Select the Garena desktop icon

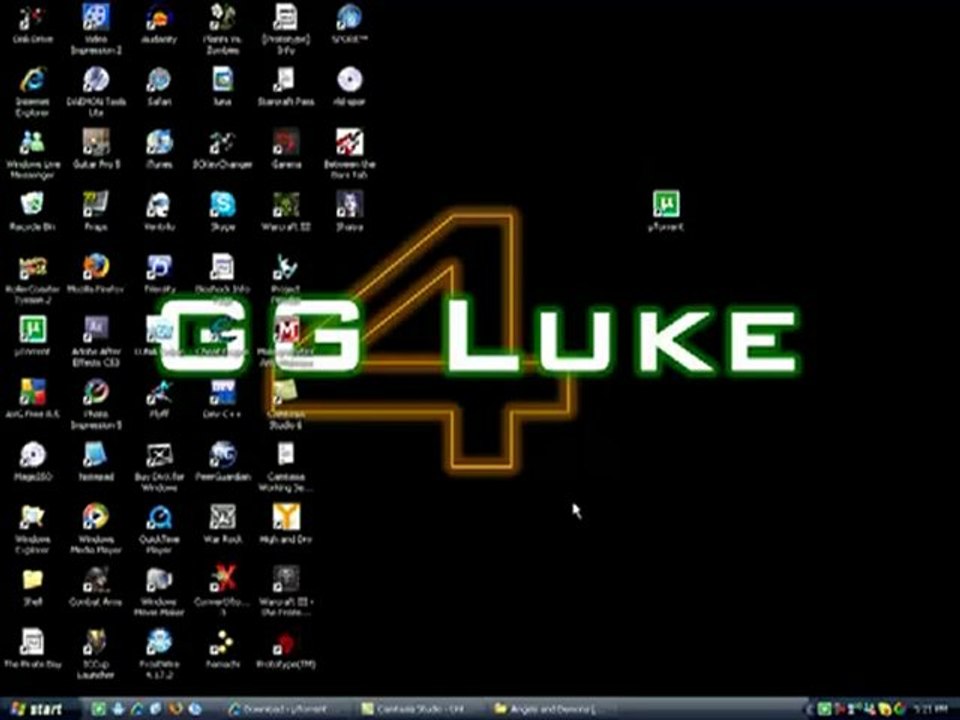(286, 149)
